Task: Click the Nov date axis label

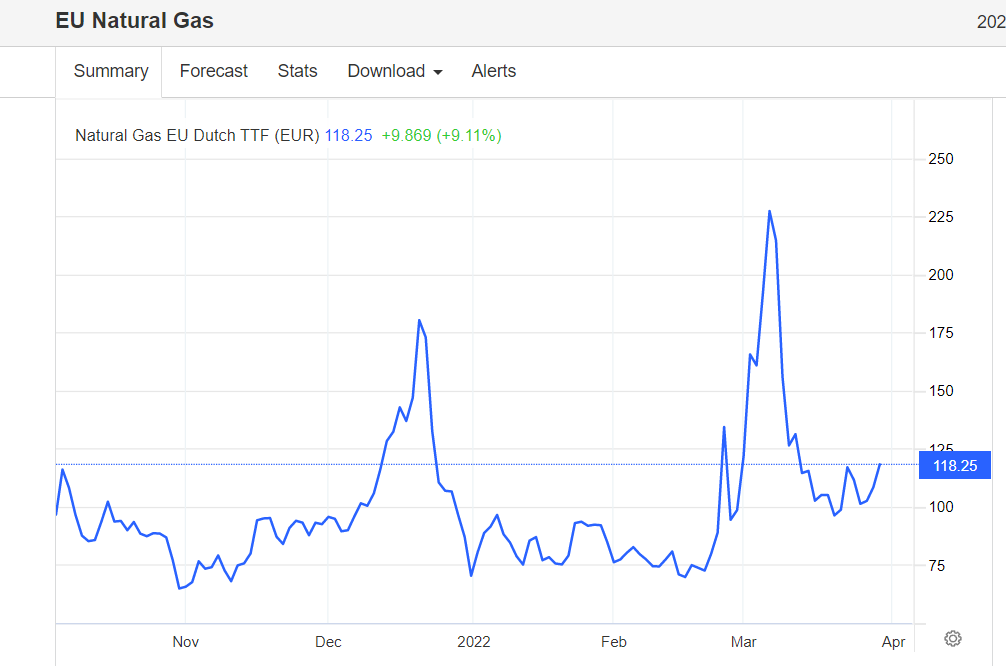Action: 185,642
